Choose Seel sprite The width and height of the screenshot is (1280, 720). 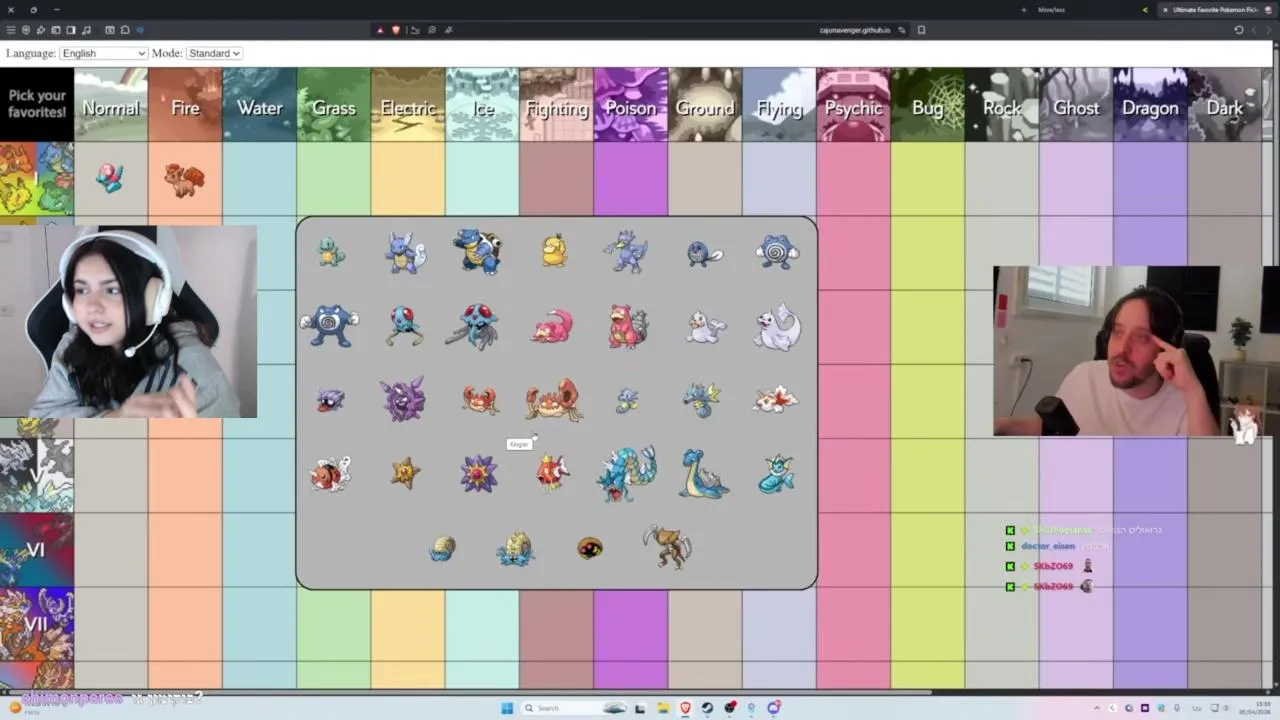coord(704,326)
